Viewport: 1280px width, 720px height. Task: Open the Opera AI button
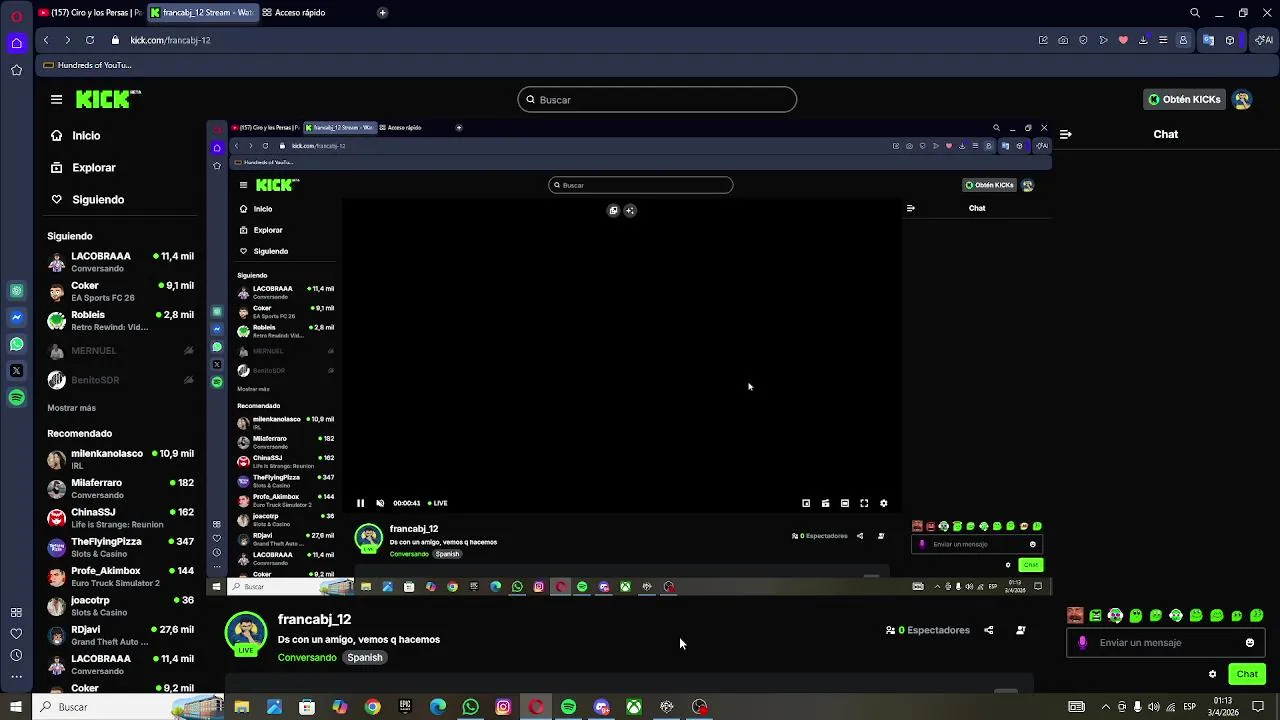(x=1264, y=40)
